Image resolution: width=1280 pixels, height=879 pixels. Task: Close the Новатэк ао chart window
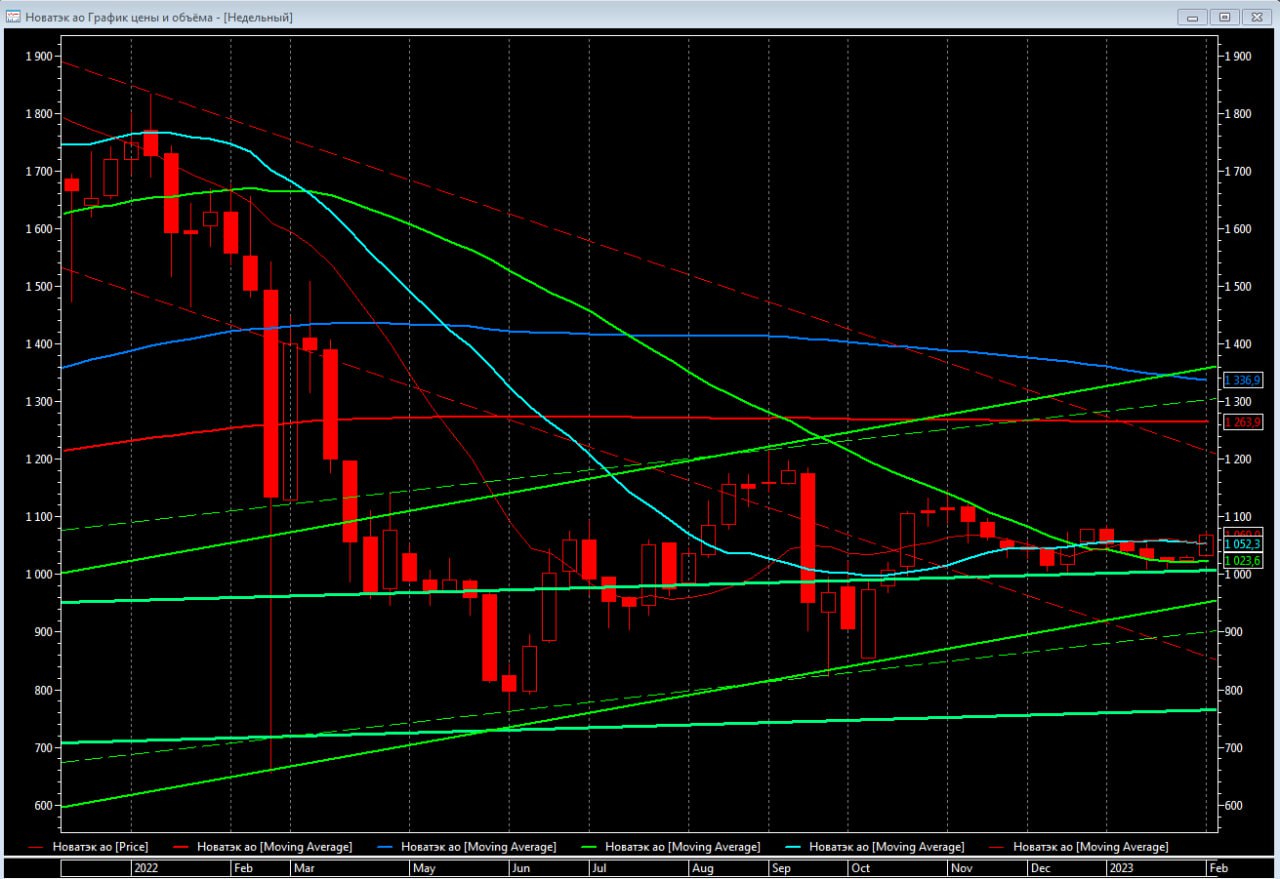tap(1254, 17)
